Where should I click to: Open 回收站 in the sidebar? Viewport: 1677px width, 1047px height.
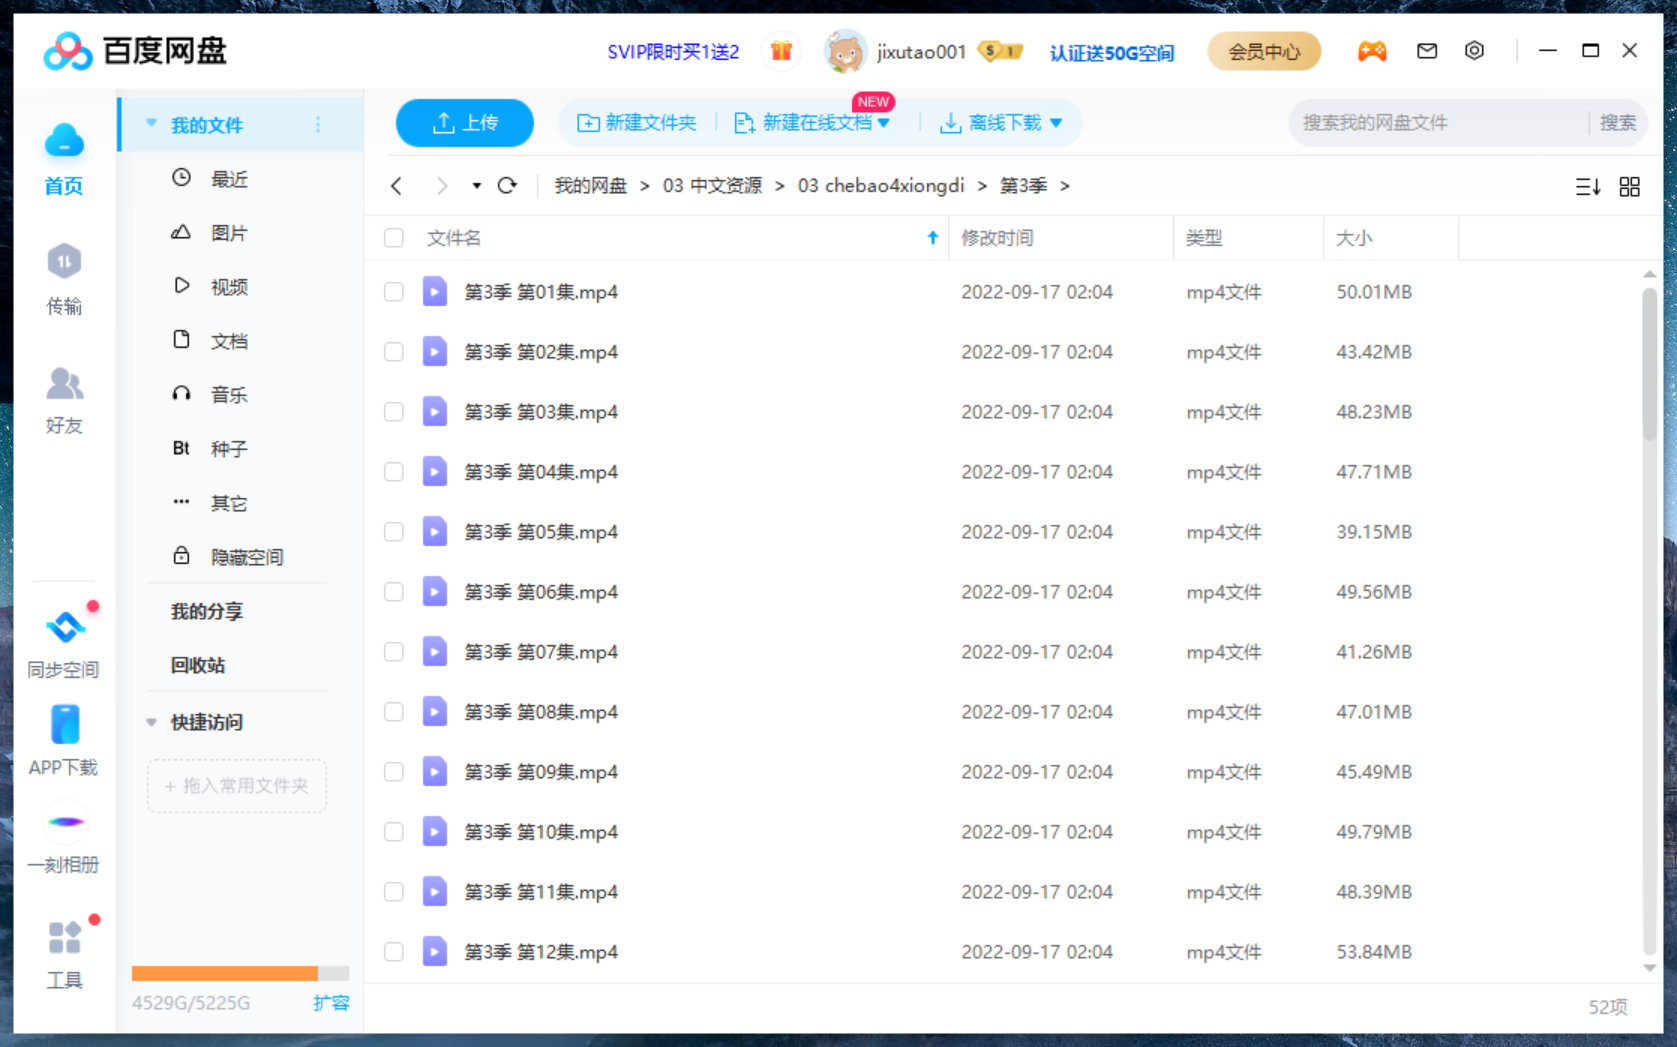[198, 665]
